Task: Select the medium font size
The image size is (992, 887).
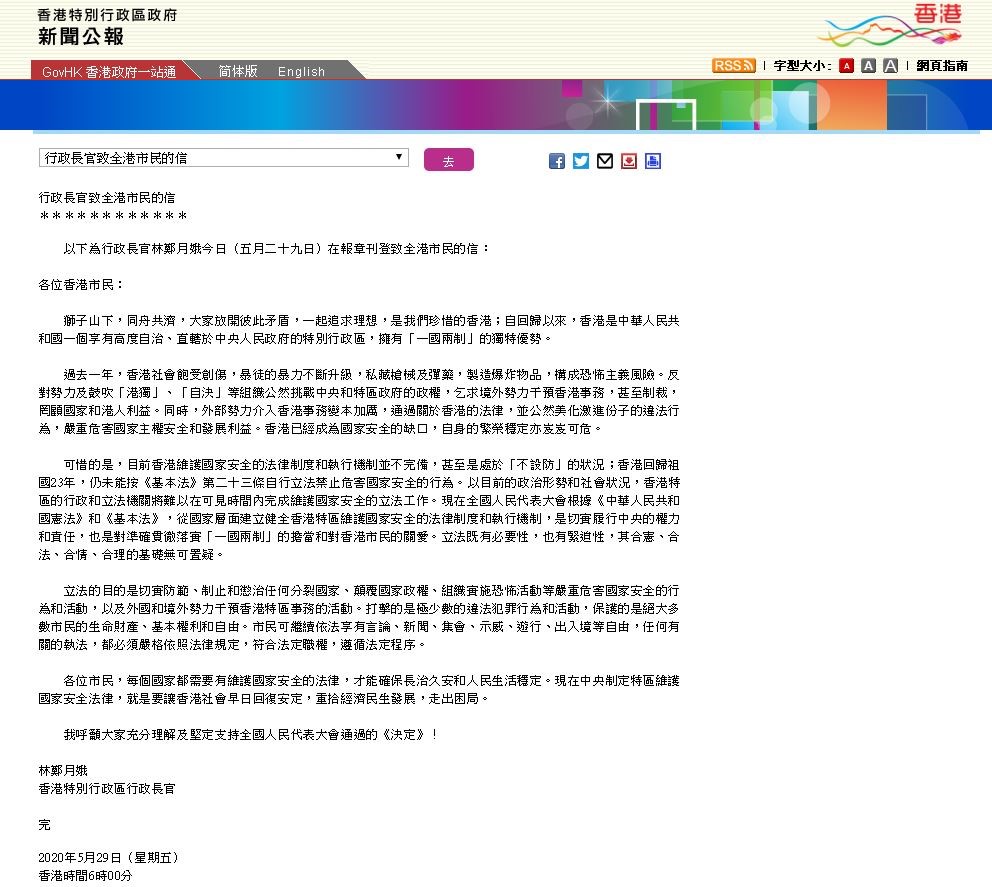Action: pyautogui.click(x=868, y=66)
